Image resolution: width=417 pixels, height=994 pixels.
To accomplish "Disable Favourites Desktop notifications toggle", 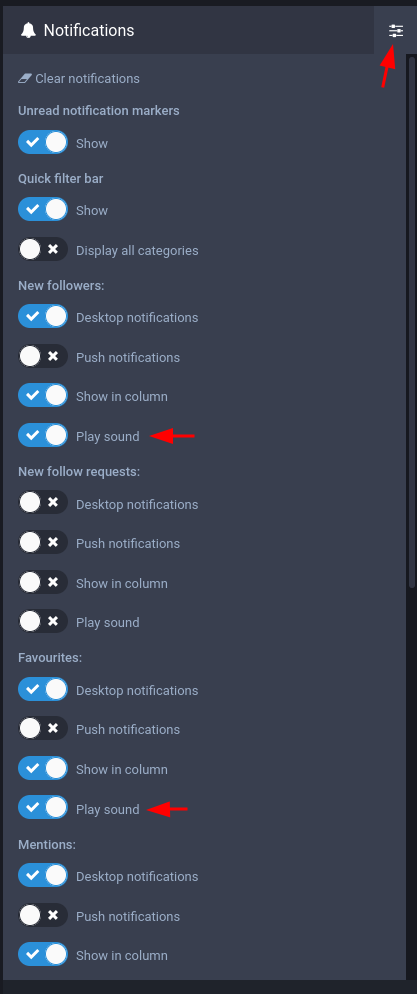I will [43, 690].
